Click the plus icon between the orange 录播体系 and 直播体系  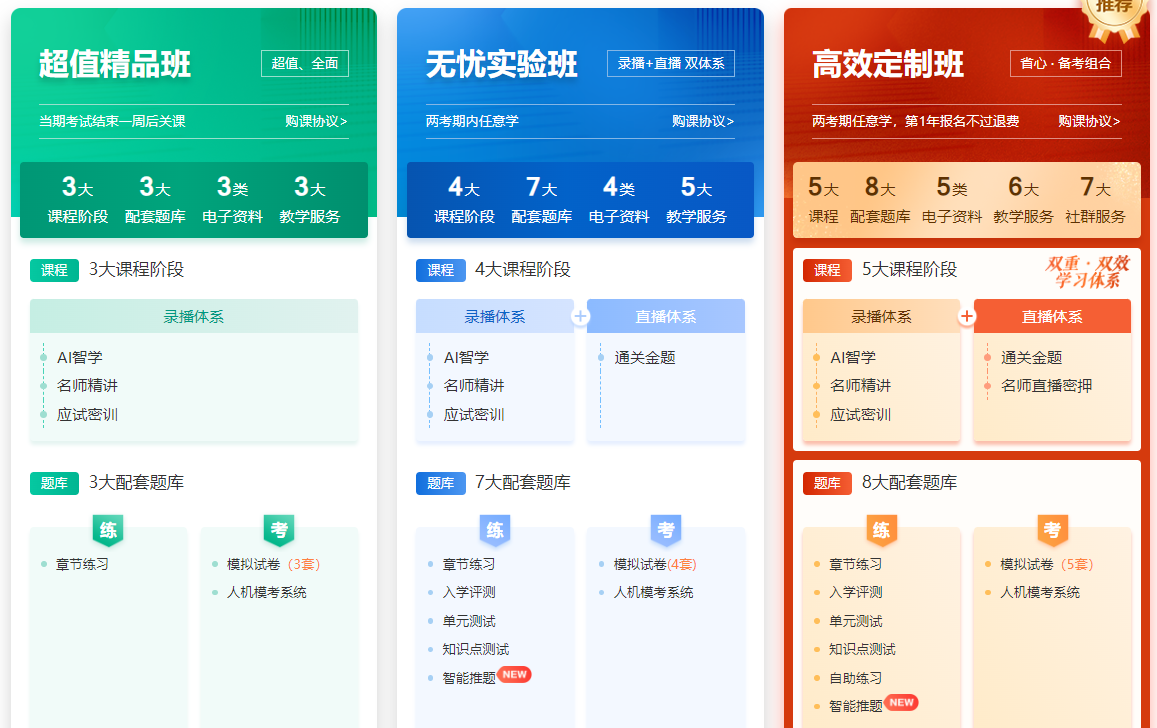967,316
